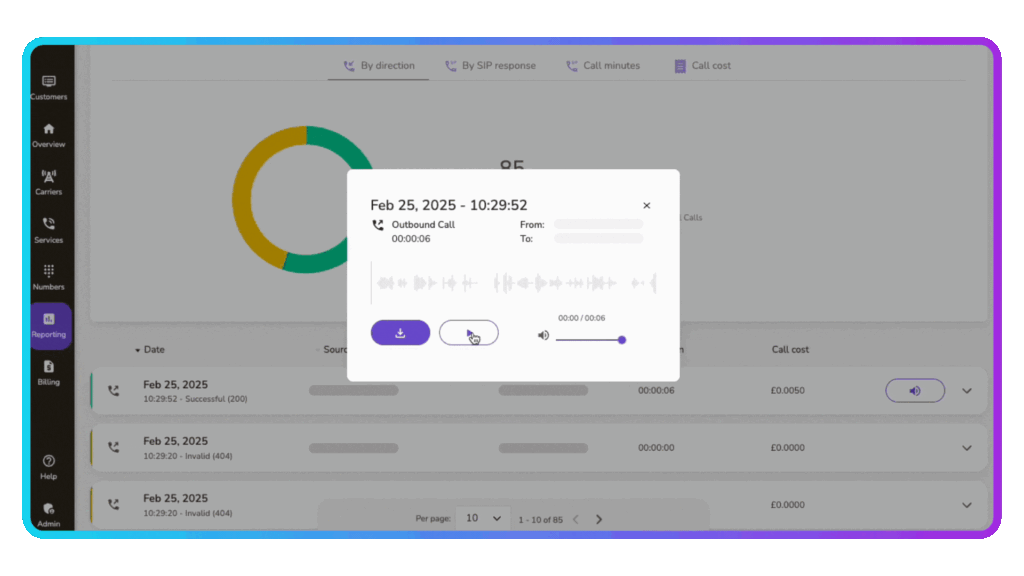Click the Admin icon in sidebar
The width and height of the screenshot is (1024, 576).
(48, 514)
